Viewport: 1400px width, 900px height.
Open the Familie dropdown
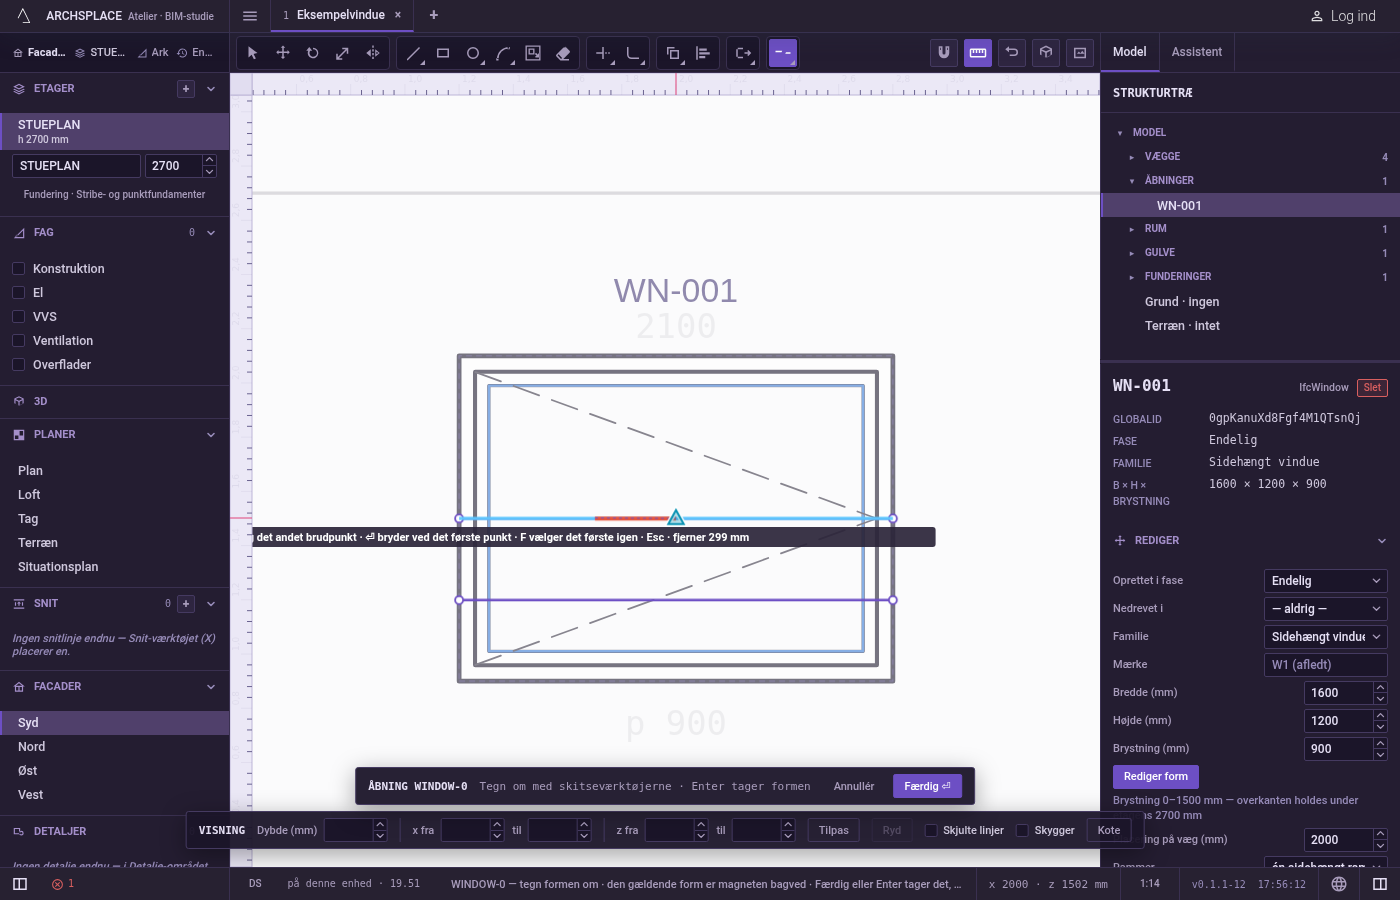click(x=1326, y=637)
